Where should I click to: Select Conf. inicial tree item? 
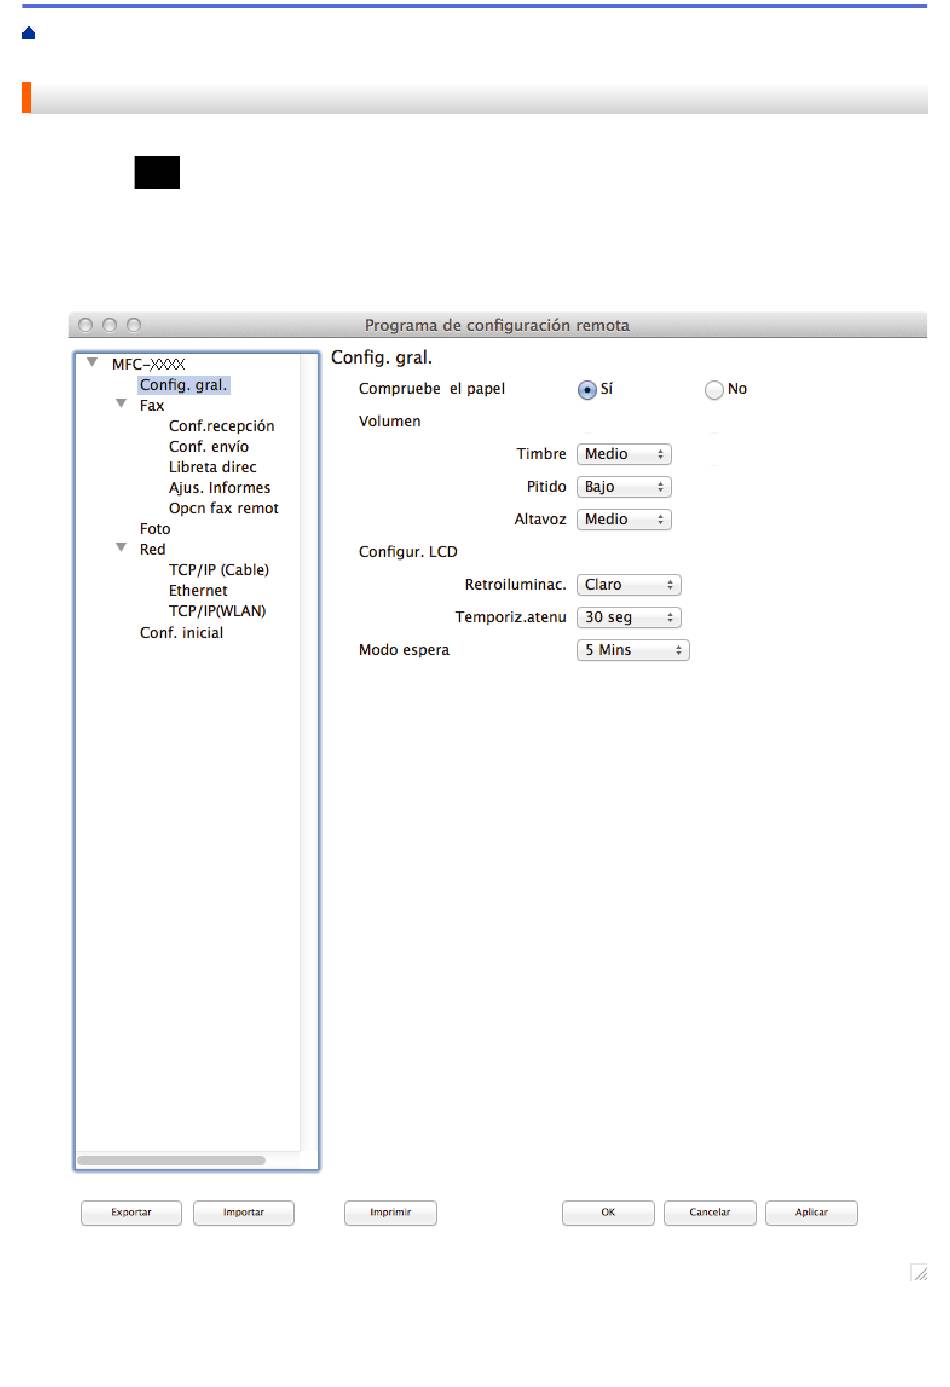point(181,633)
